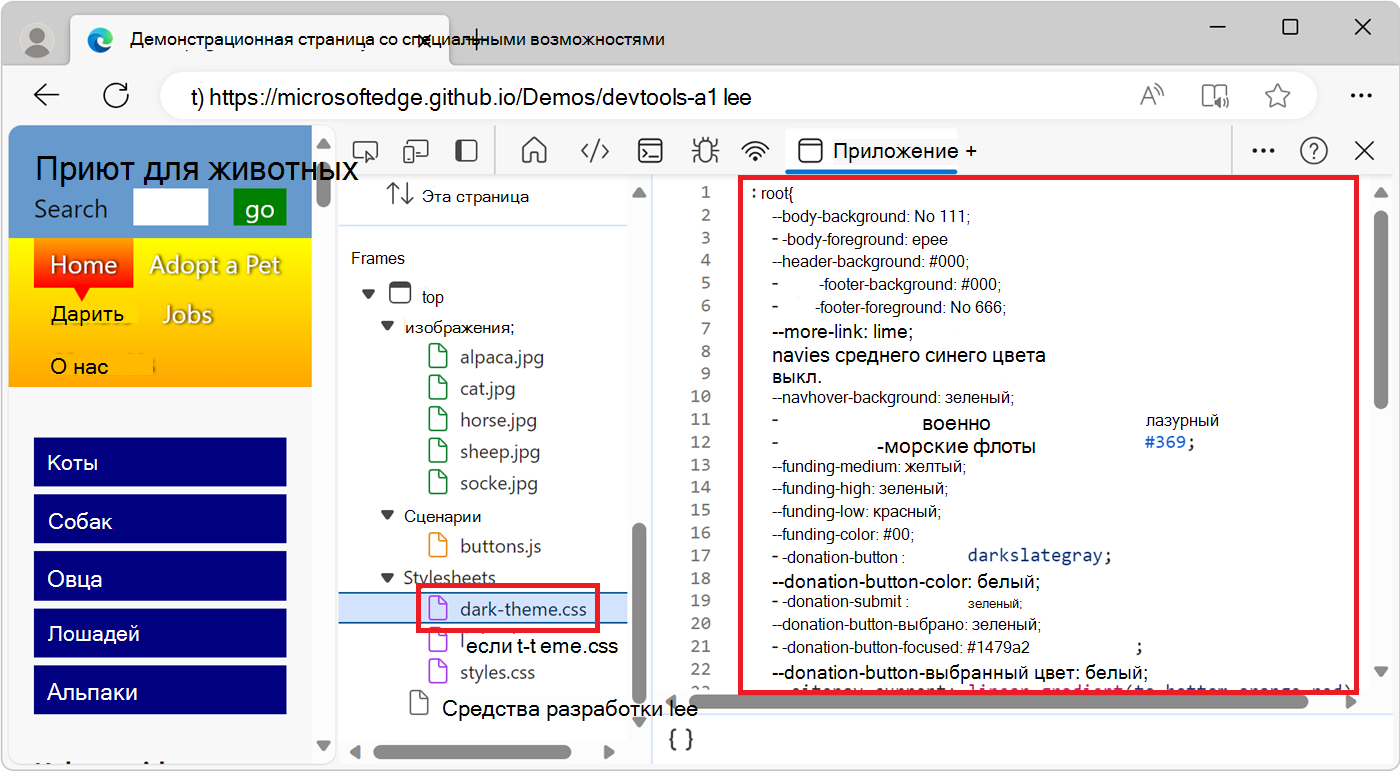Select the Inspect element tool
This screenshot has width=1400, height=771.
tap(365, 150)
